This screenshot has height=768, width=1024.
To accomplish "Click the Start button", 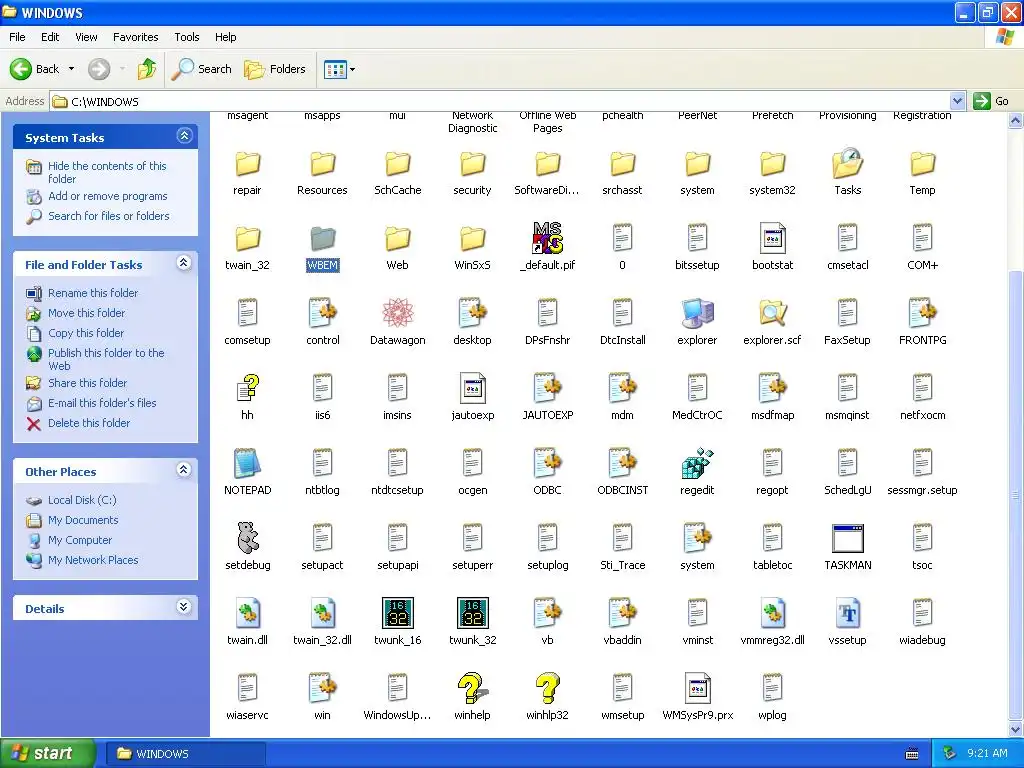I will [48, 753].
